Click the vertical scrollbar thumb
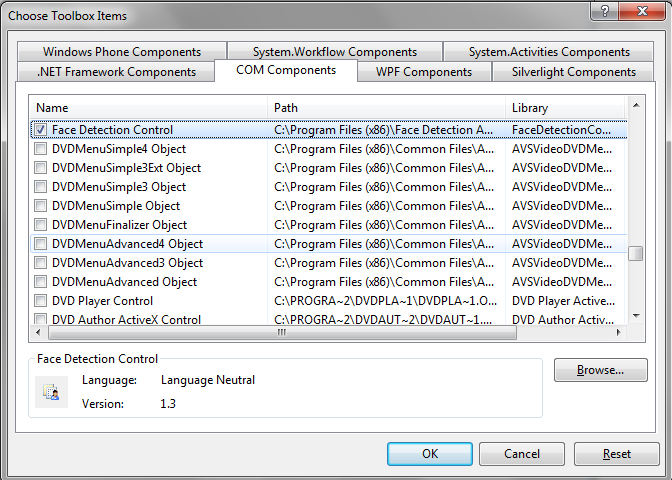This screenshot has width=672, height=480. tap(636, 253)
